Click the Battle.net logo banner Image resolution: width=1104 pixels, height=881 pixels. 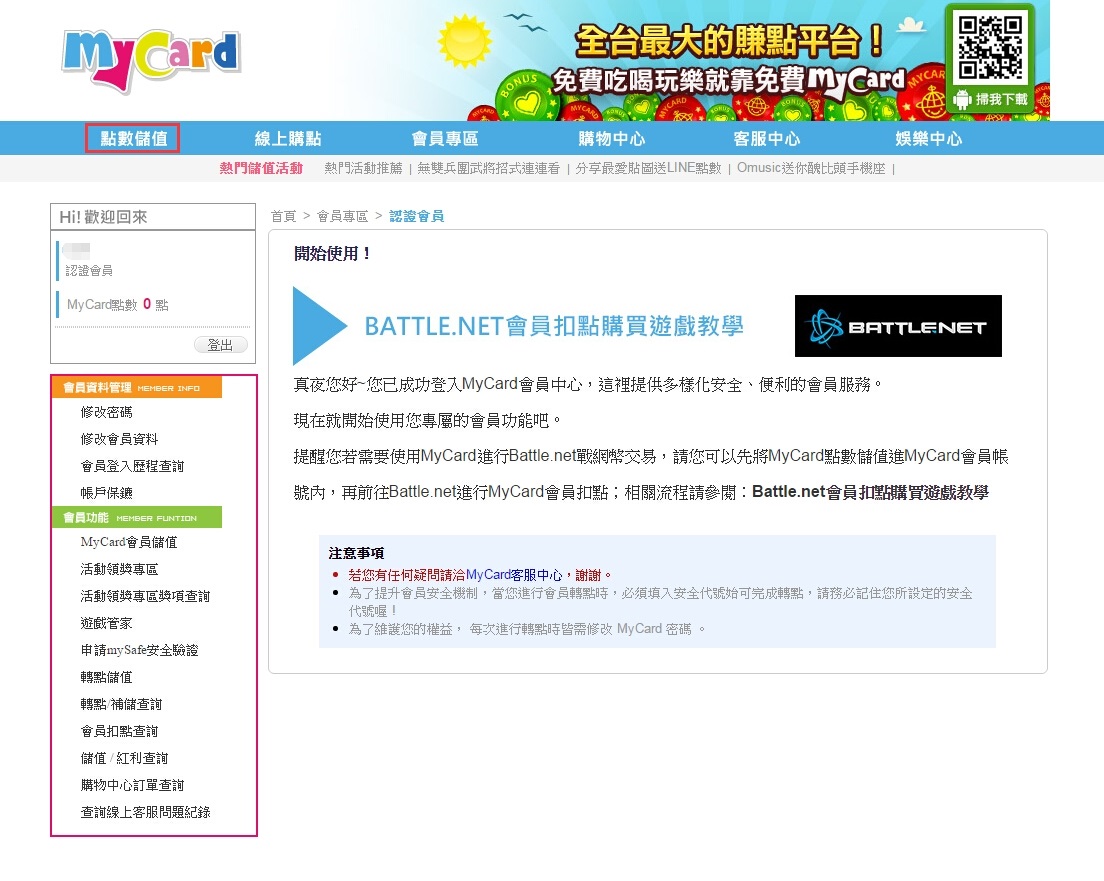(x=898, y=326)
